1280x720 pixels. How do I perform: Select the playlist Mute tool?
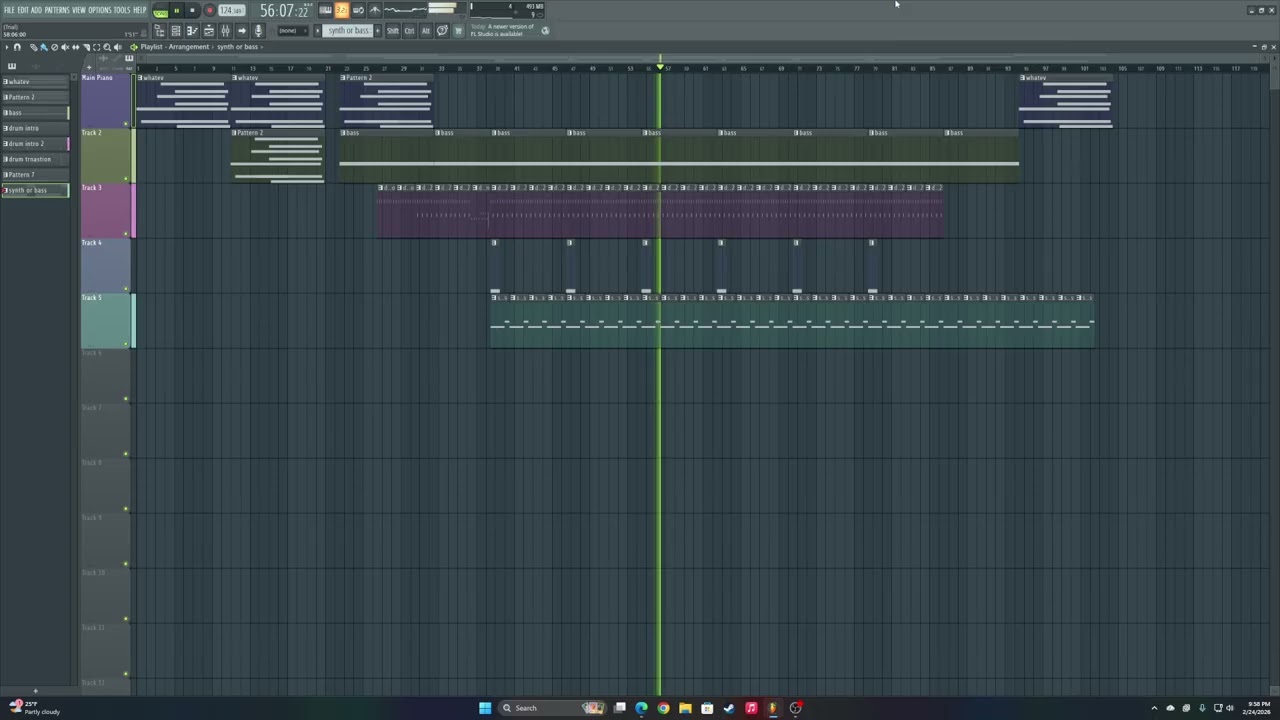(65, 47)
